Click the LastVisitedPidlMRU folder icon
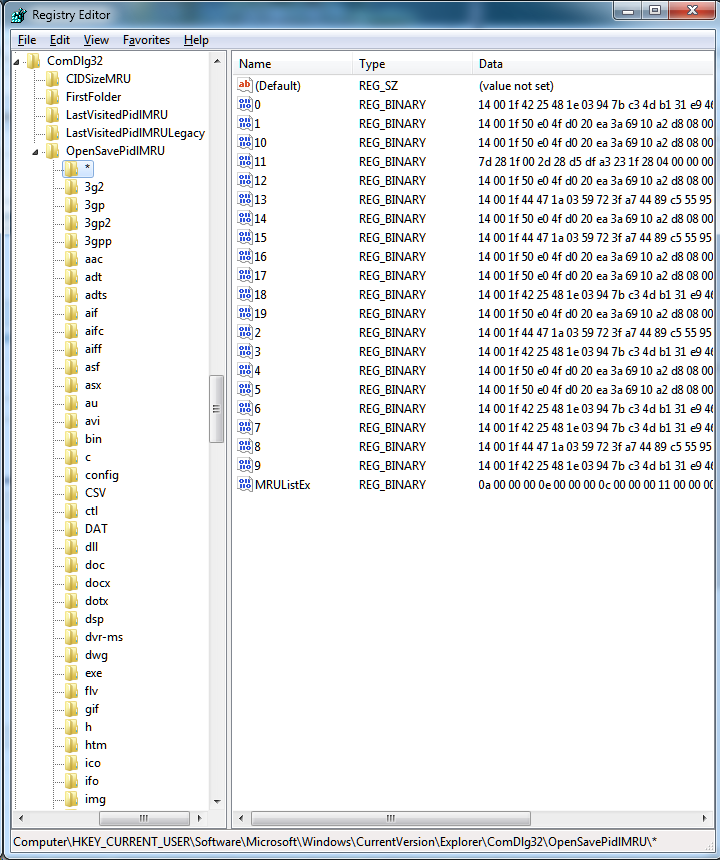This screenshot has height=860, width=720. point(53,115)
